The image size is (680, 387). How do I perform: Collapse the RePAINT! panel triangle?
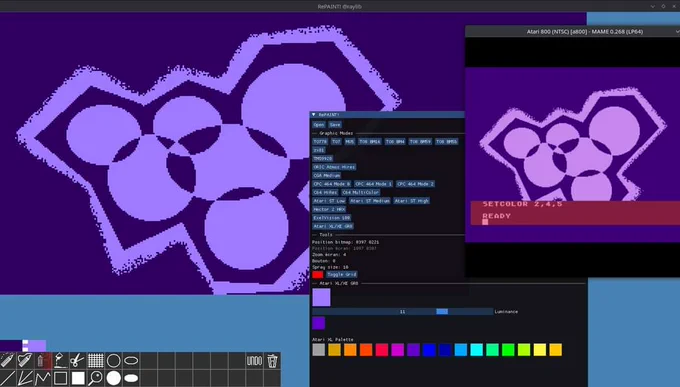(314, 115)
